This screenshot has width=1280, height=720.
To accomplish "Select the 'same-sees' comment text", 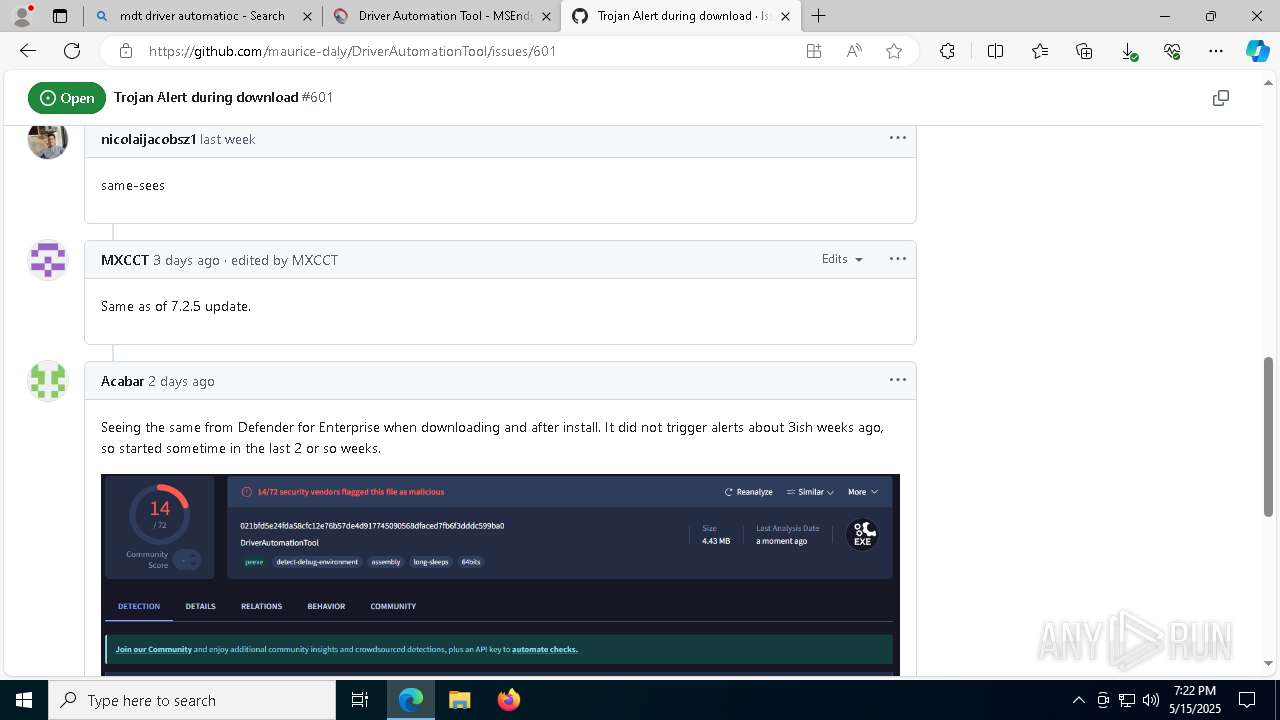I will [x=133, y=185].
